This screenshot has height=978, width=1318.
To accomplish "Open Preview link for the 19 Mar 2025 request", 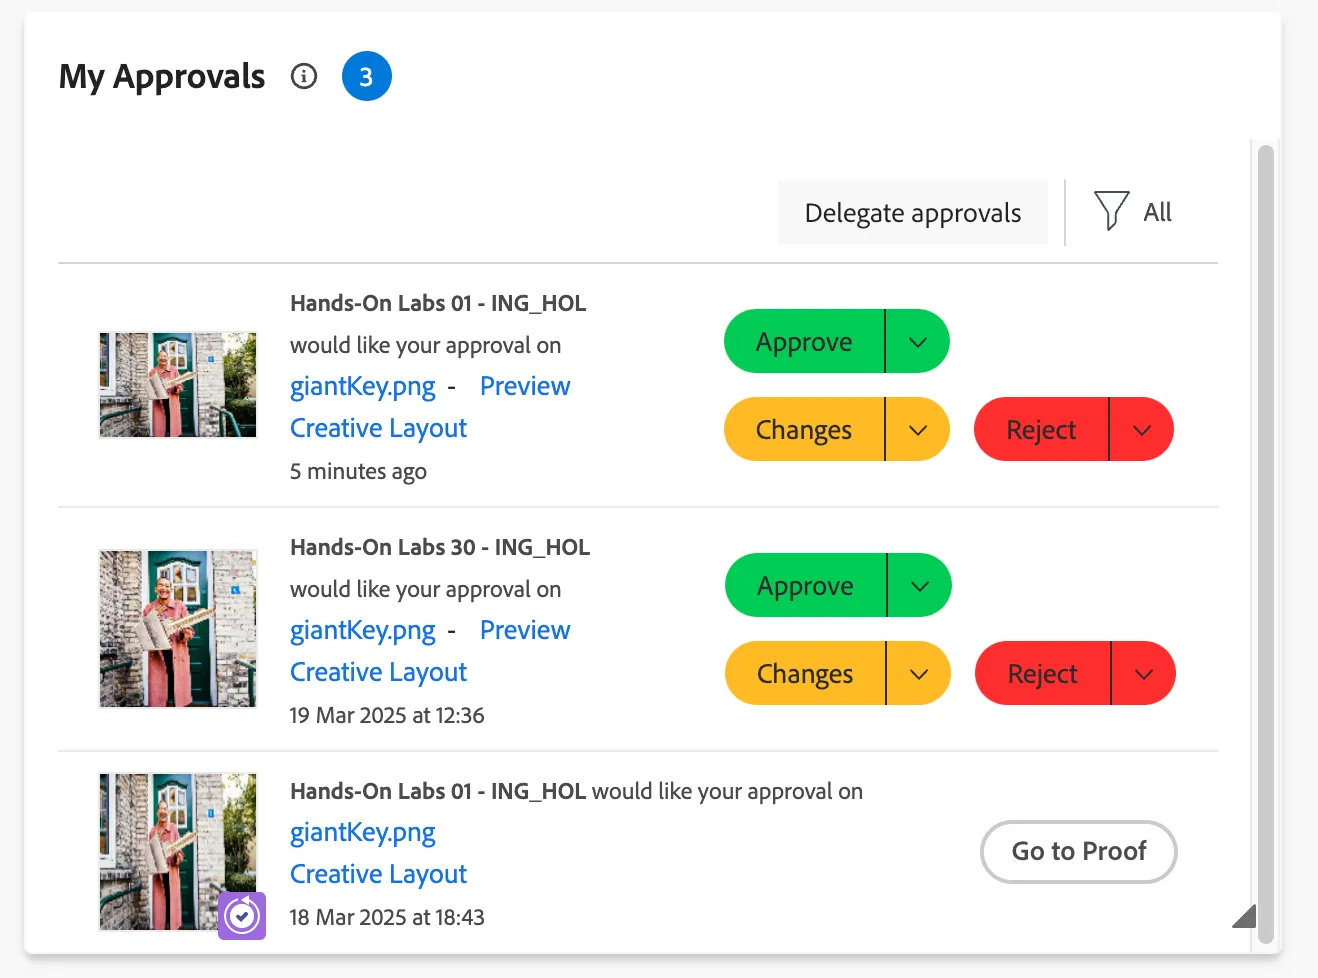I will [x=525, y=630].
